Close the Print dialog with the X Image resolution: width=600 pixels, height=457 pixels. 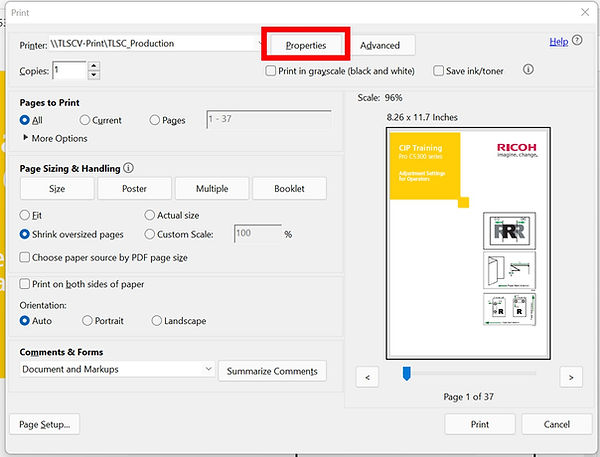point(585,12)
